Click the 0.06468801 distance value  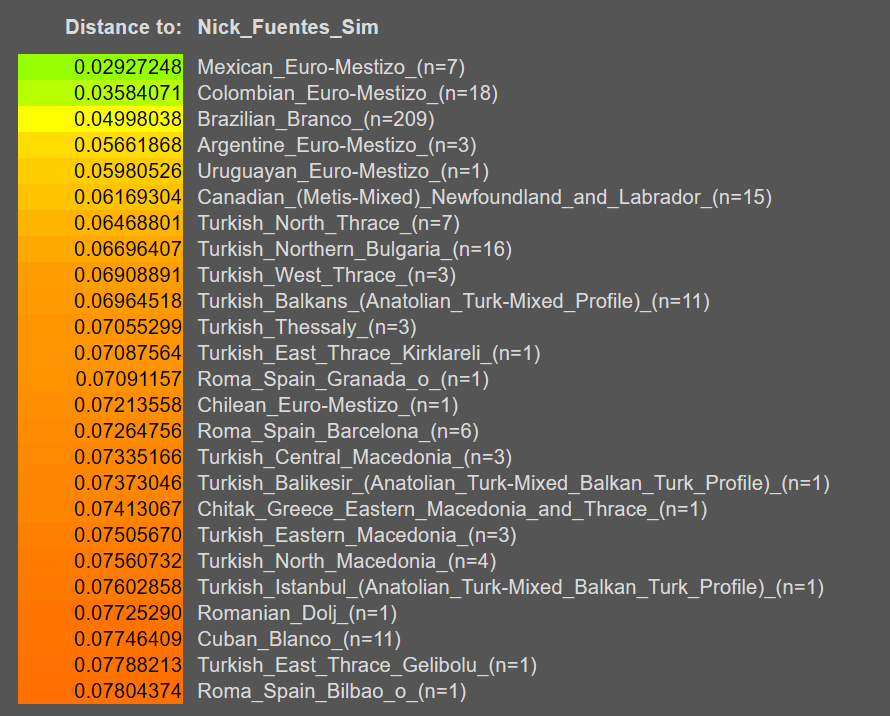click(100, 223)
